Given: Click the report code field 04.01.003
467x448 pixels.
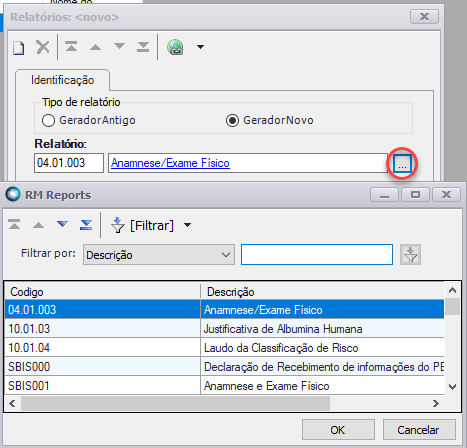Looking at the screenshot, I should point(69,163).
